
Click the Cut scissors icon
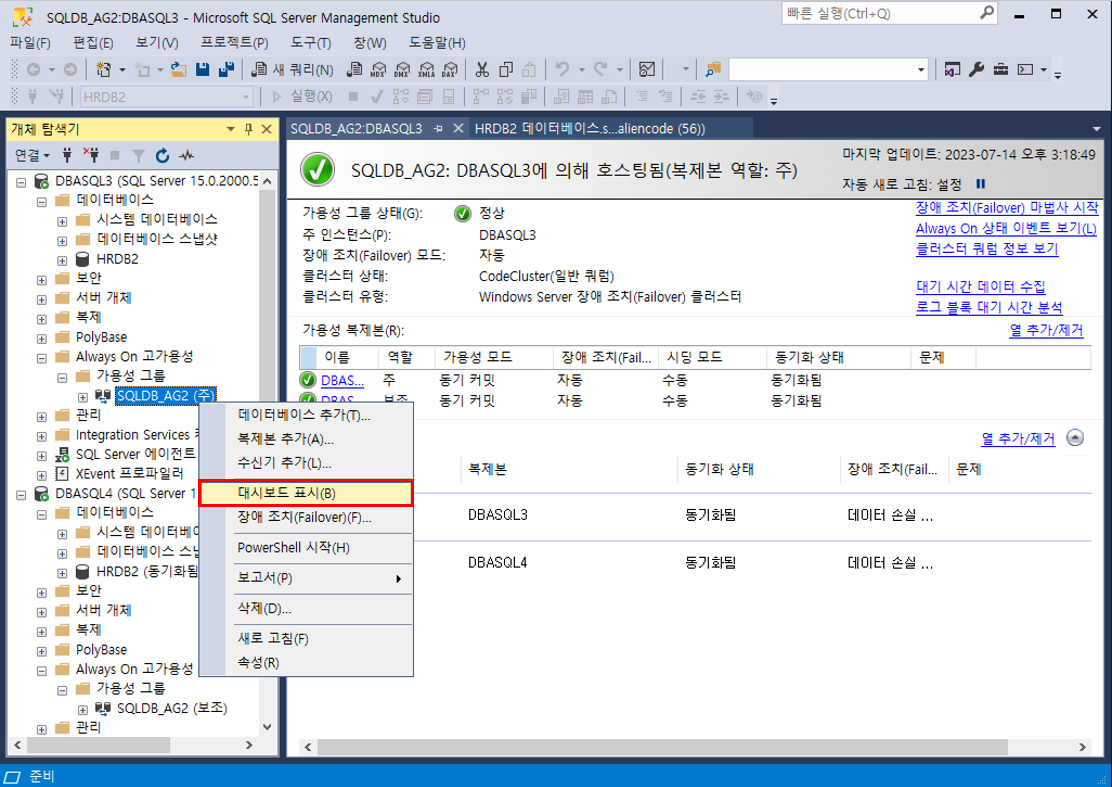pos(482,69)
